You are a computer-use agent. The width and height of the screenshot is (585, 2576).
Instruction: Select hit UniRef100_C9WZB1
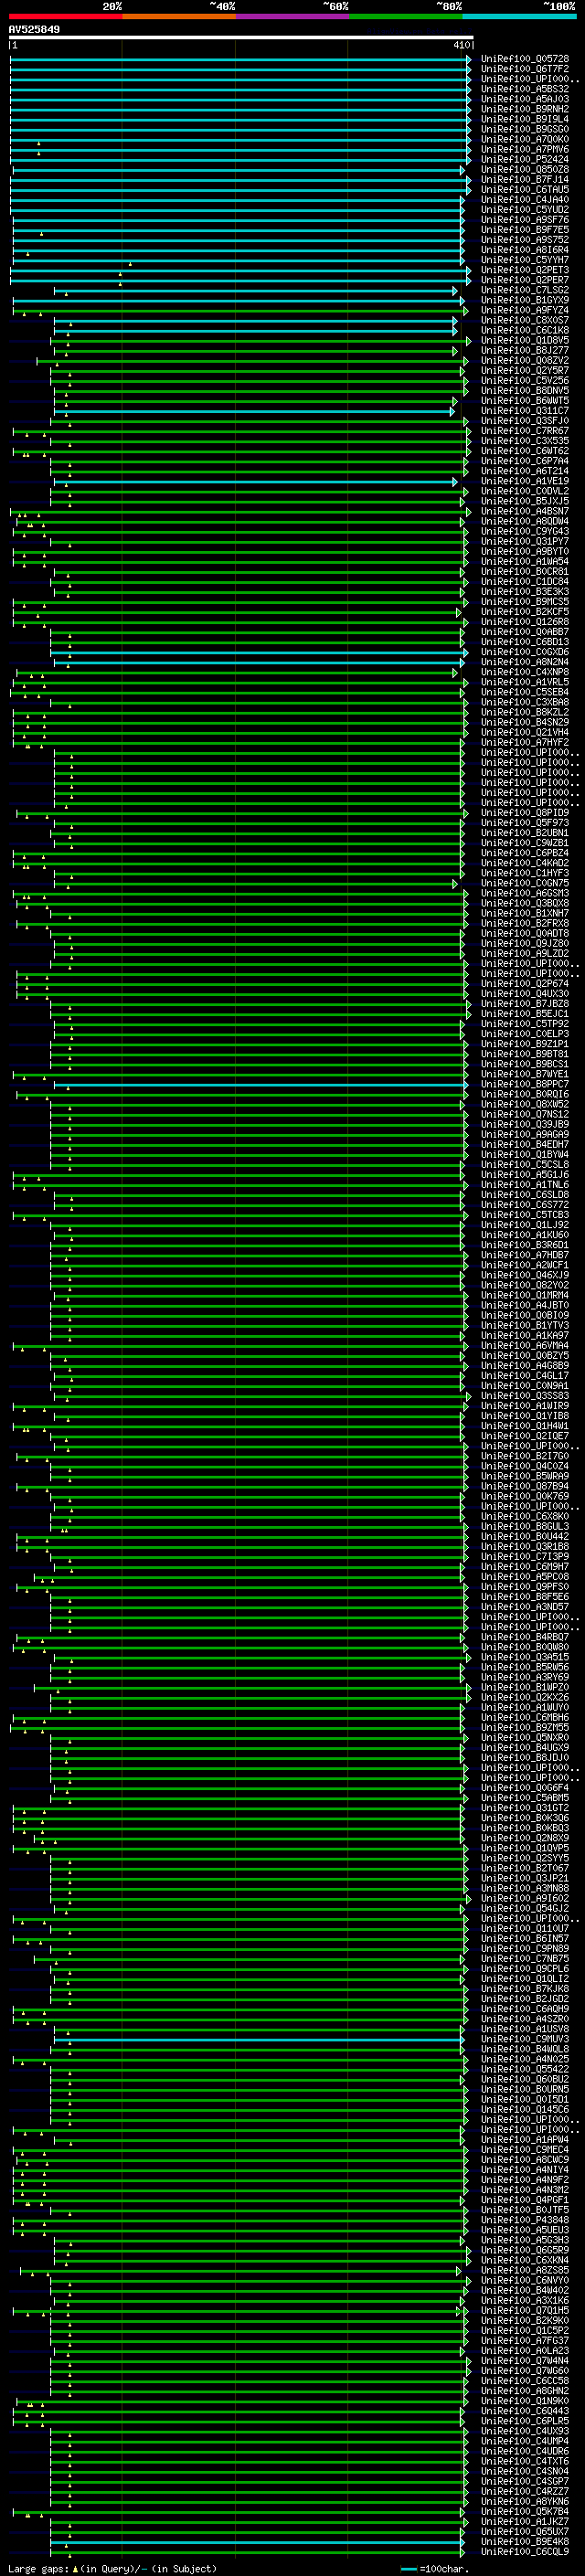[524, 843]
